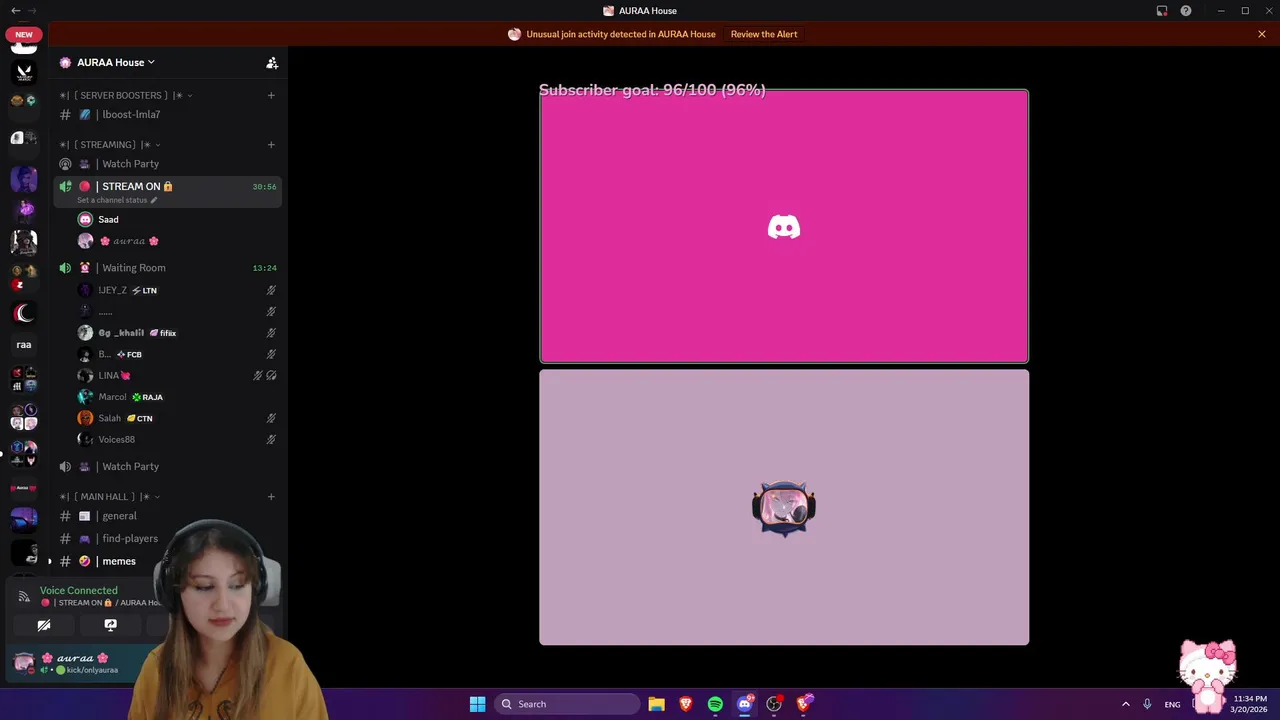Open auraa user profile panel at bottom
The image size is (1280, 720).
tap(80, 663)
